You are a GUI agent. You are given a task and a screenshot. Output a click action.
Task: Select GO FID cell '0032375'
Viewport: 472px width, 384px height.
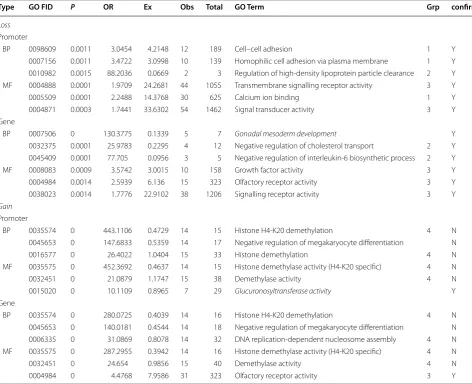coord(42,146)
